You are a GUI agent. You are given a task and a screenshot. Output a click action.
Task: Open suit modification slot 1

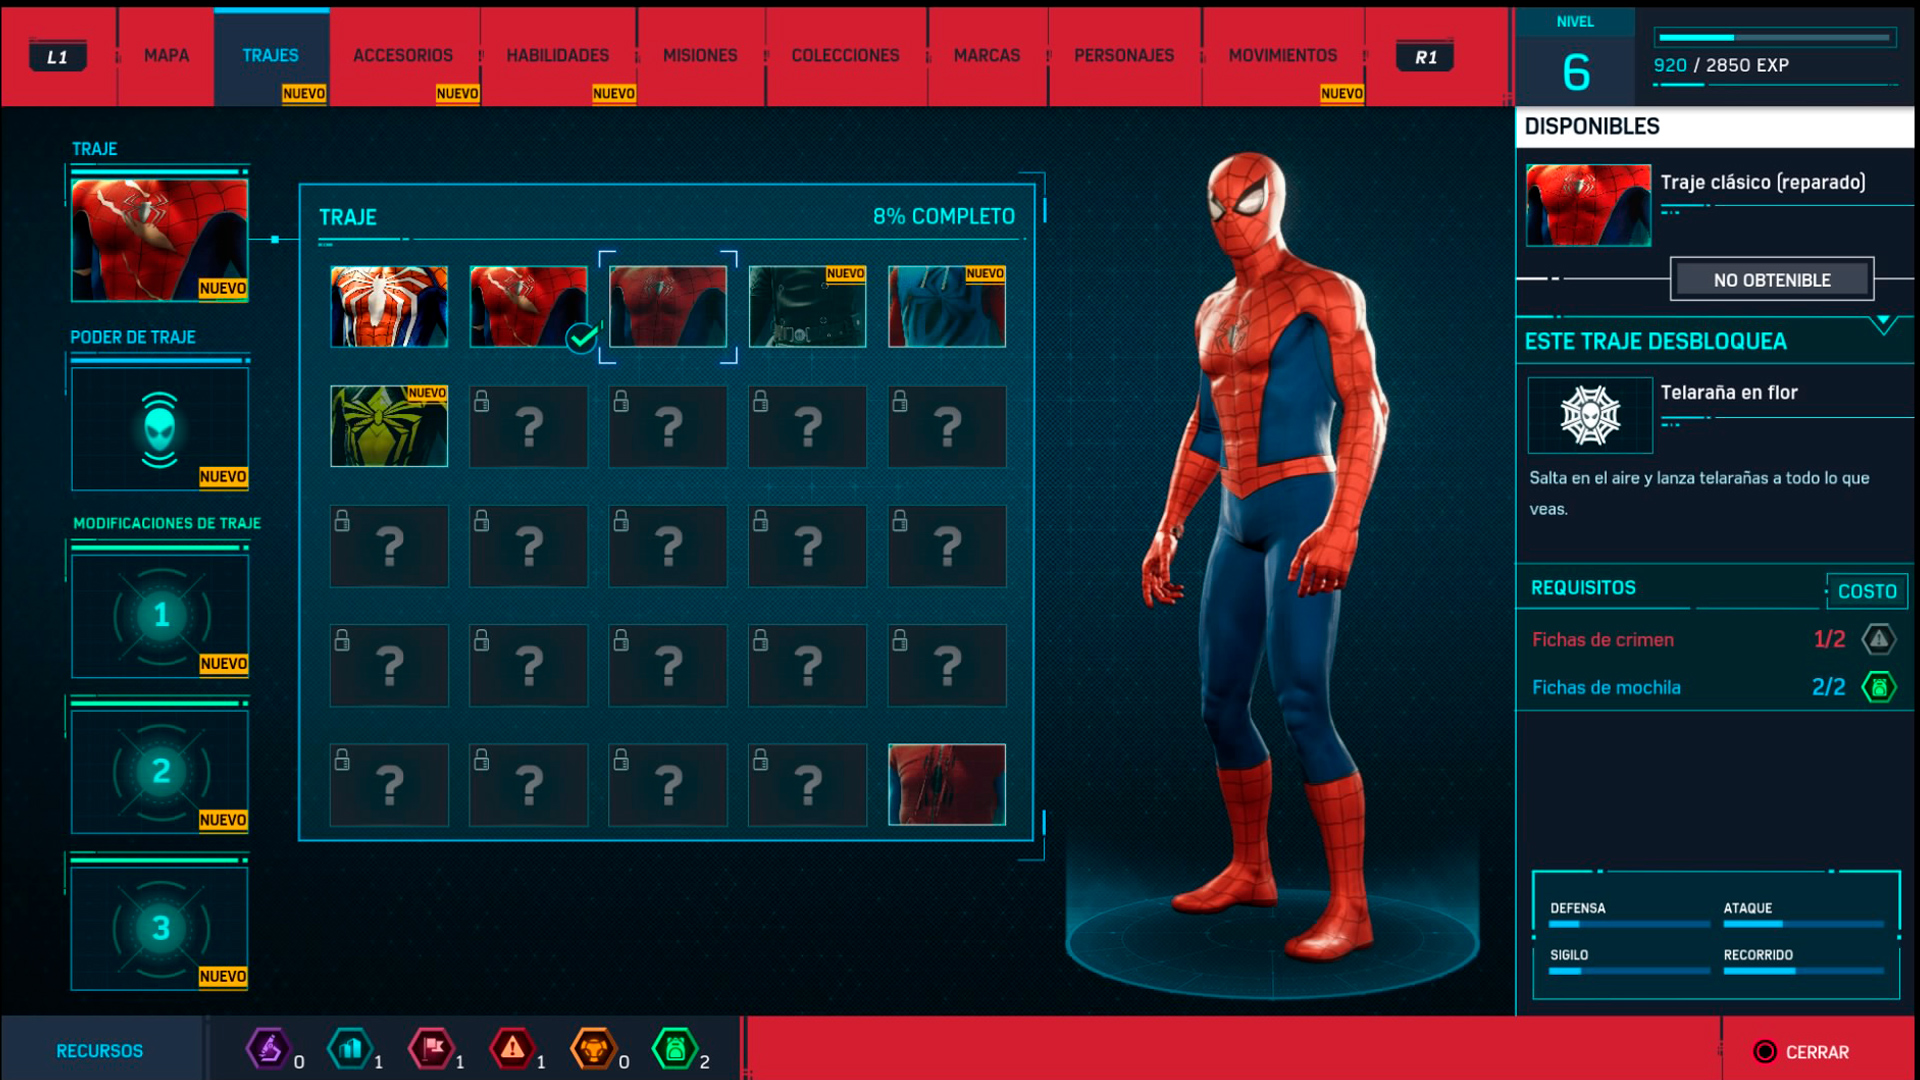tap(160, 616)
